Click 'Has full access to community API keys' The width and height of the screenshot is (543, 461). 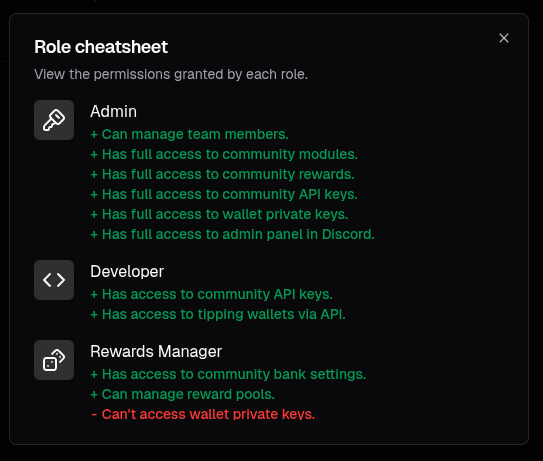pos(224,194)
